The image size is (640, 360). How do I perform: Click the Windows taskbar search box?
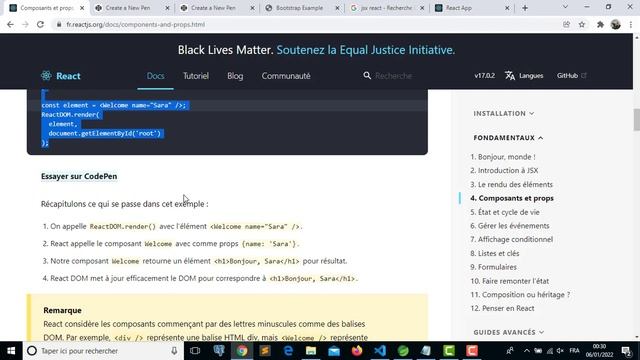[x=103, y=351]
